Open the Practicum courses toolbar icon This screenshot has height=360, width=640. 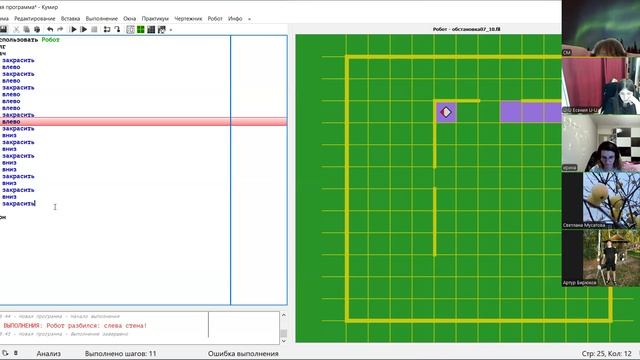162,29
